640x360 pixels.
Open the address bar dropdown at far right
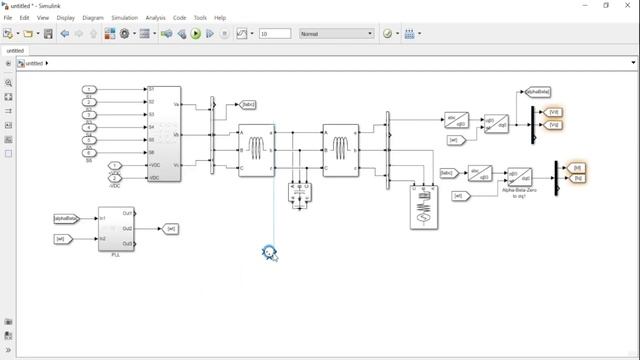[633, 63]
